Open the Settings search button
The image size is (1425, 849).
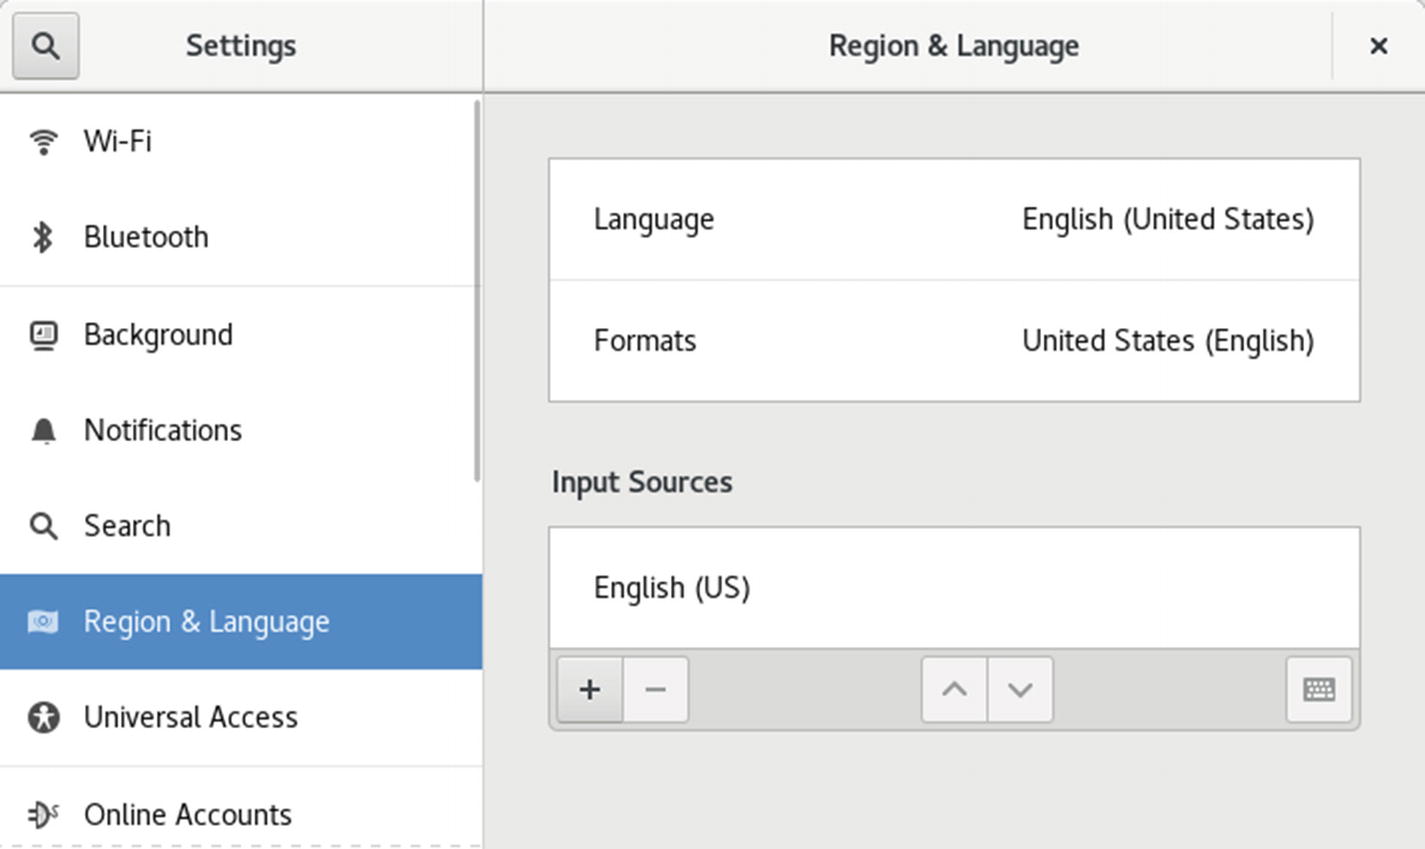pos(45,45)
